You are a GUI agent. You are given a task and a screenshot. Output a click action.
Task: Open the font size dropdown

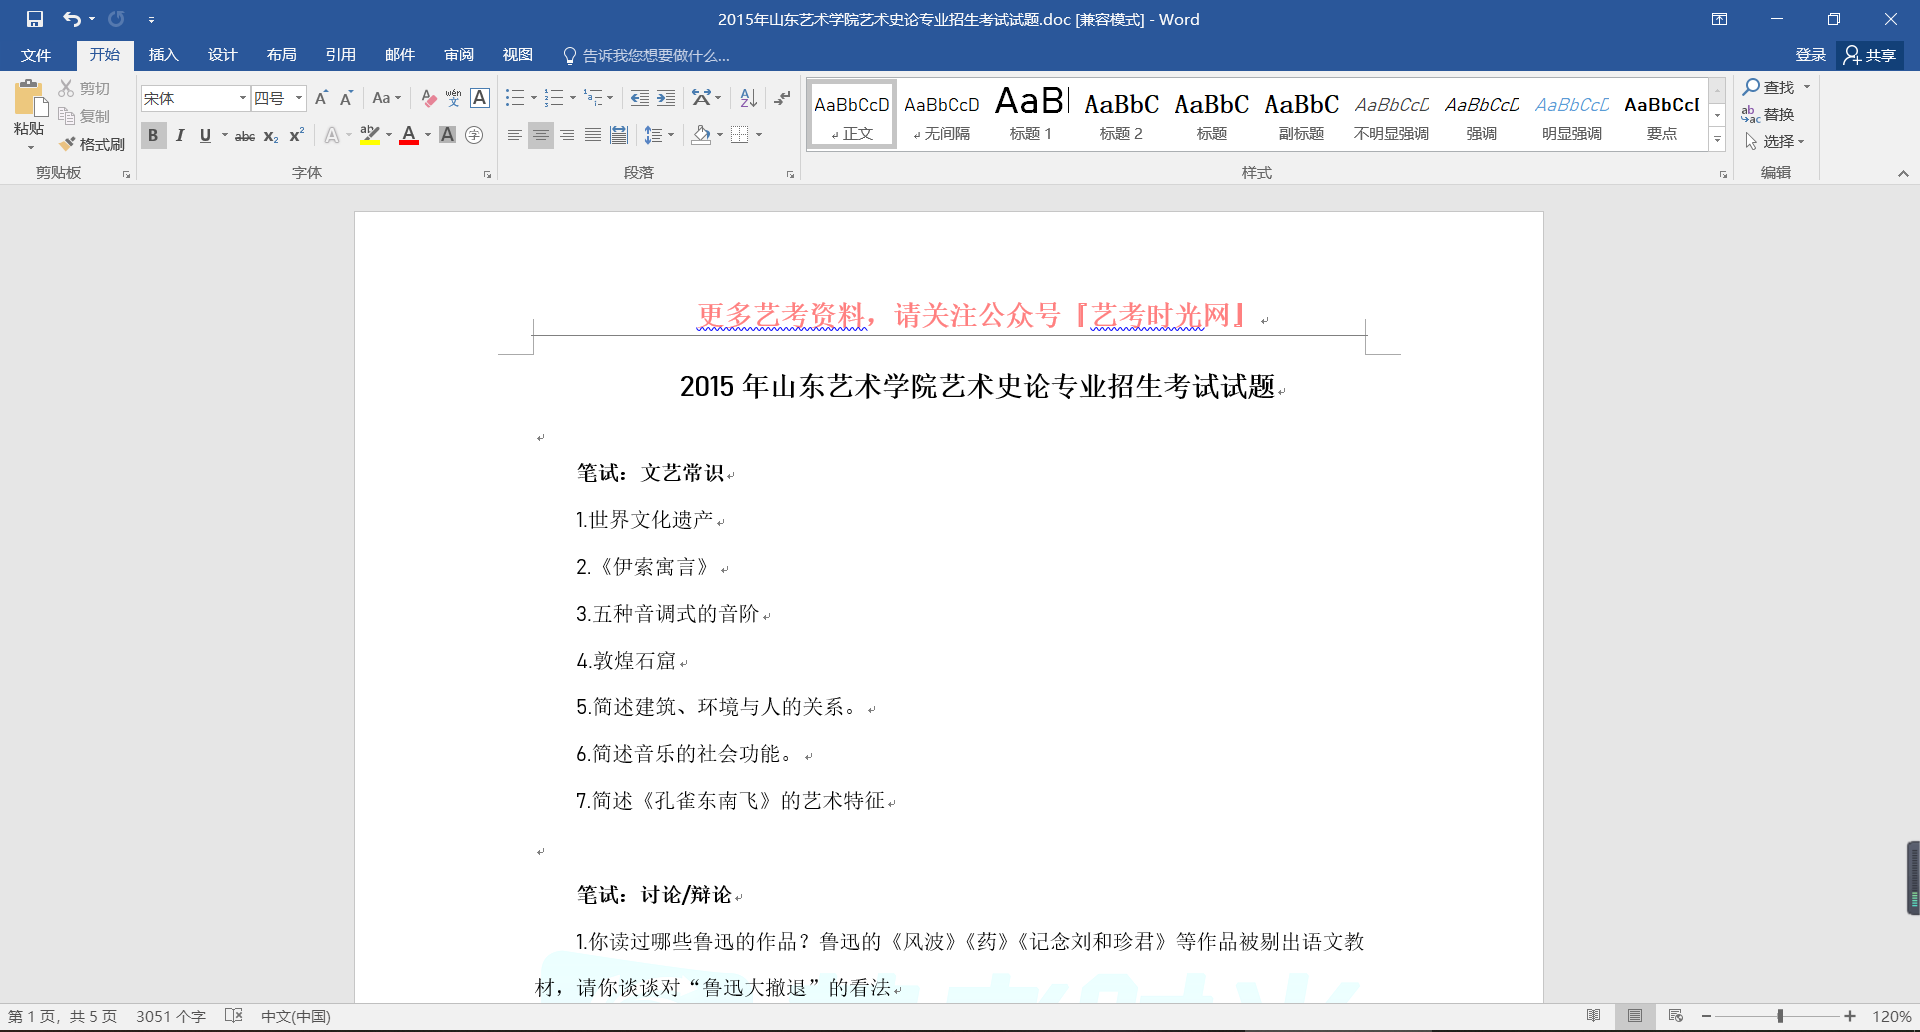click(x=299, y=98)
